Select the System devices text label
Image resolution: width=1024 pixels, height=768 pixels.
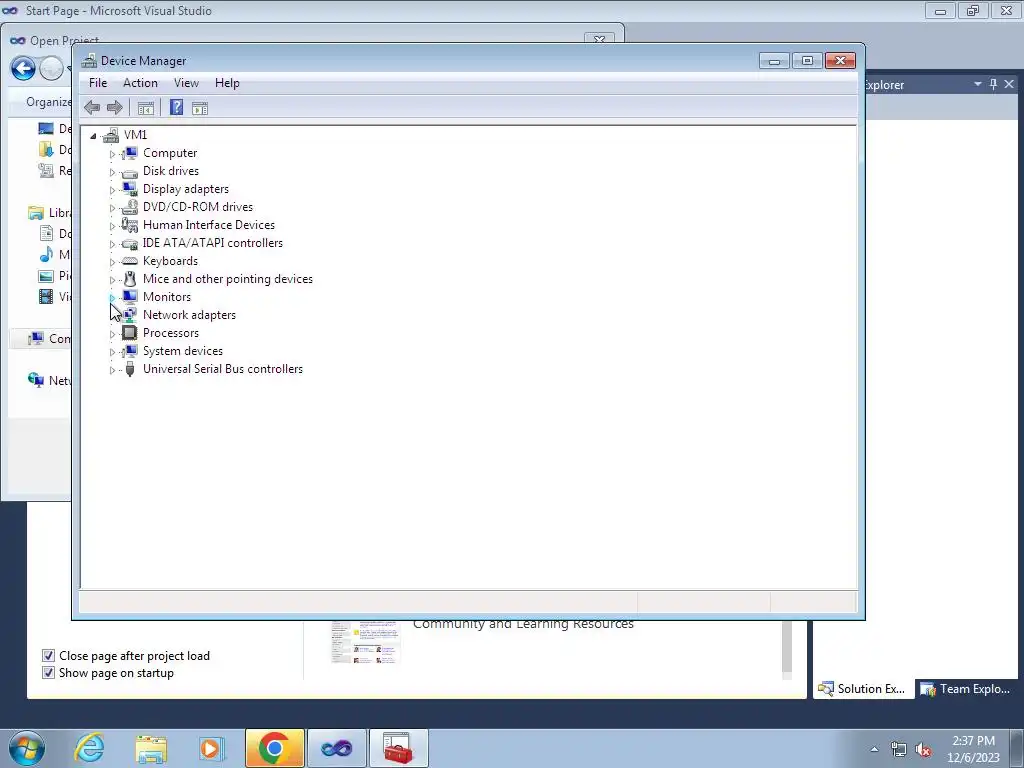pos(183,351)
